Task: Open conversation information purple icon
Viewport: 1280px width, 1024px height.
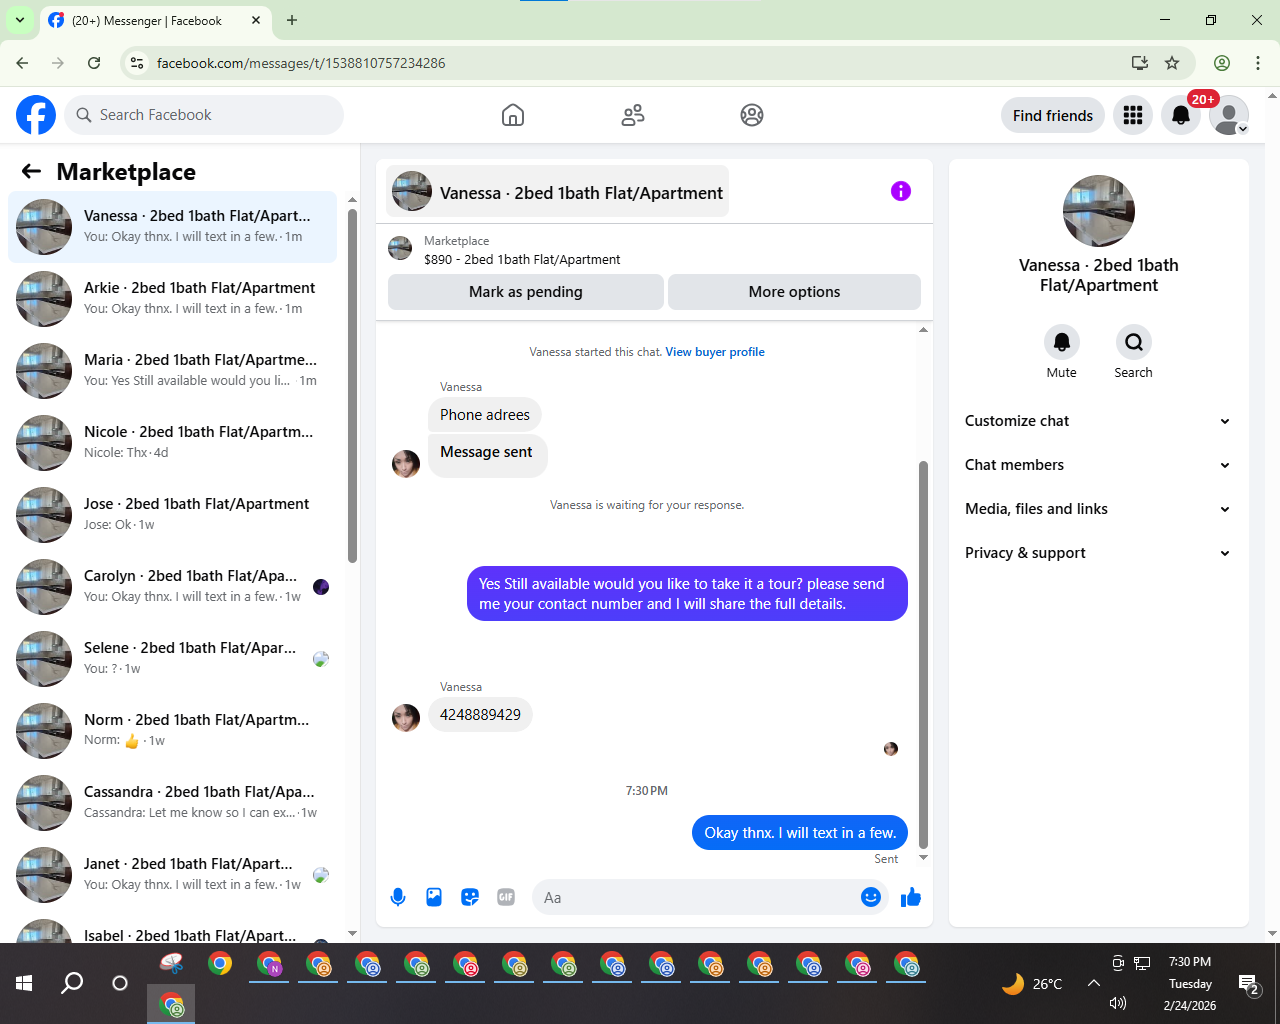Action: (901, 191)
